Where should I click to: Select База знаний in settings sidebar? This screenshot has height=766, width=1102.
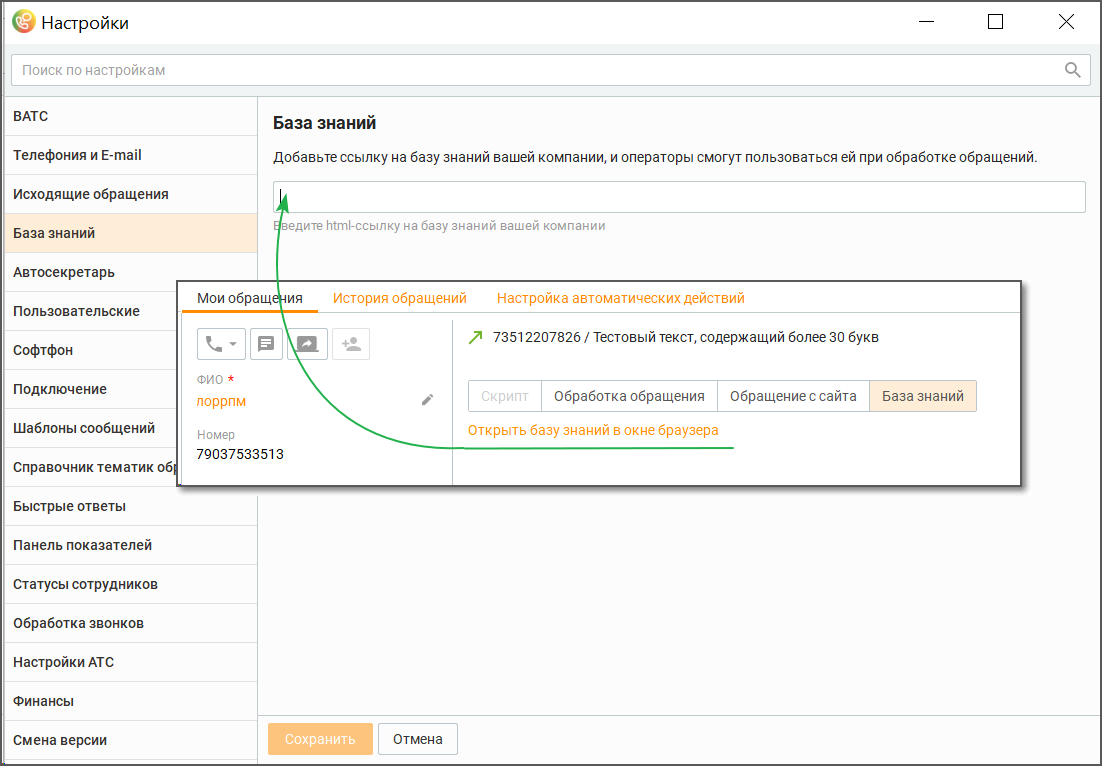tap(131, 233)
